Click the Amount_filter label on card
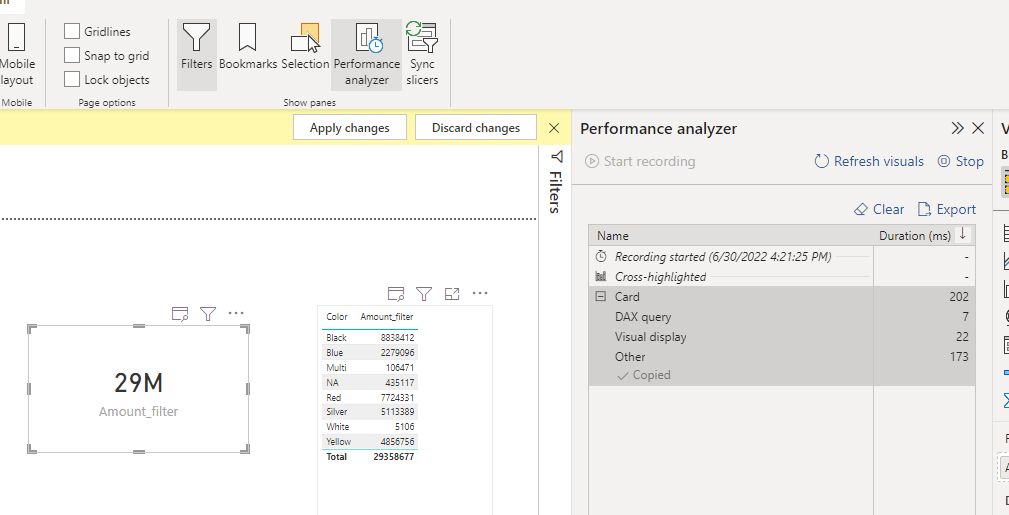 (138, 411)
